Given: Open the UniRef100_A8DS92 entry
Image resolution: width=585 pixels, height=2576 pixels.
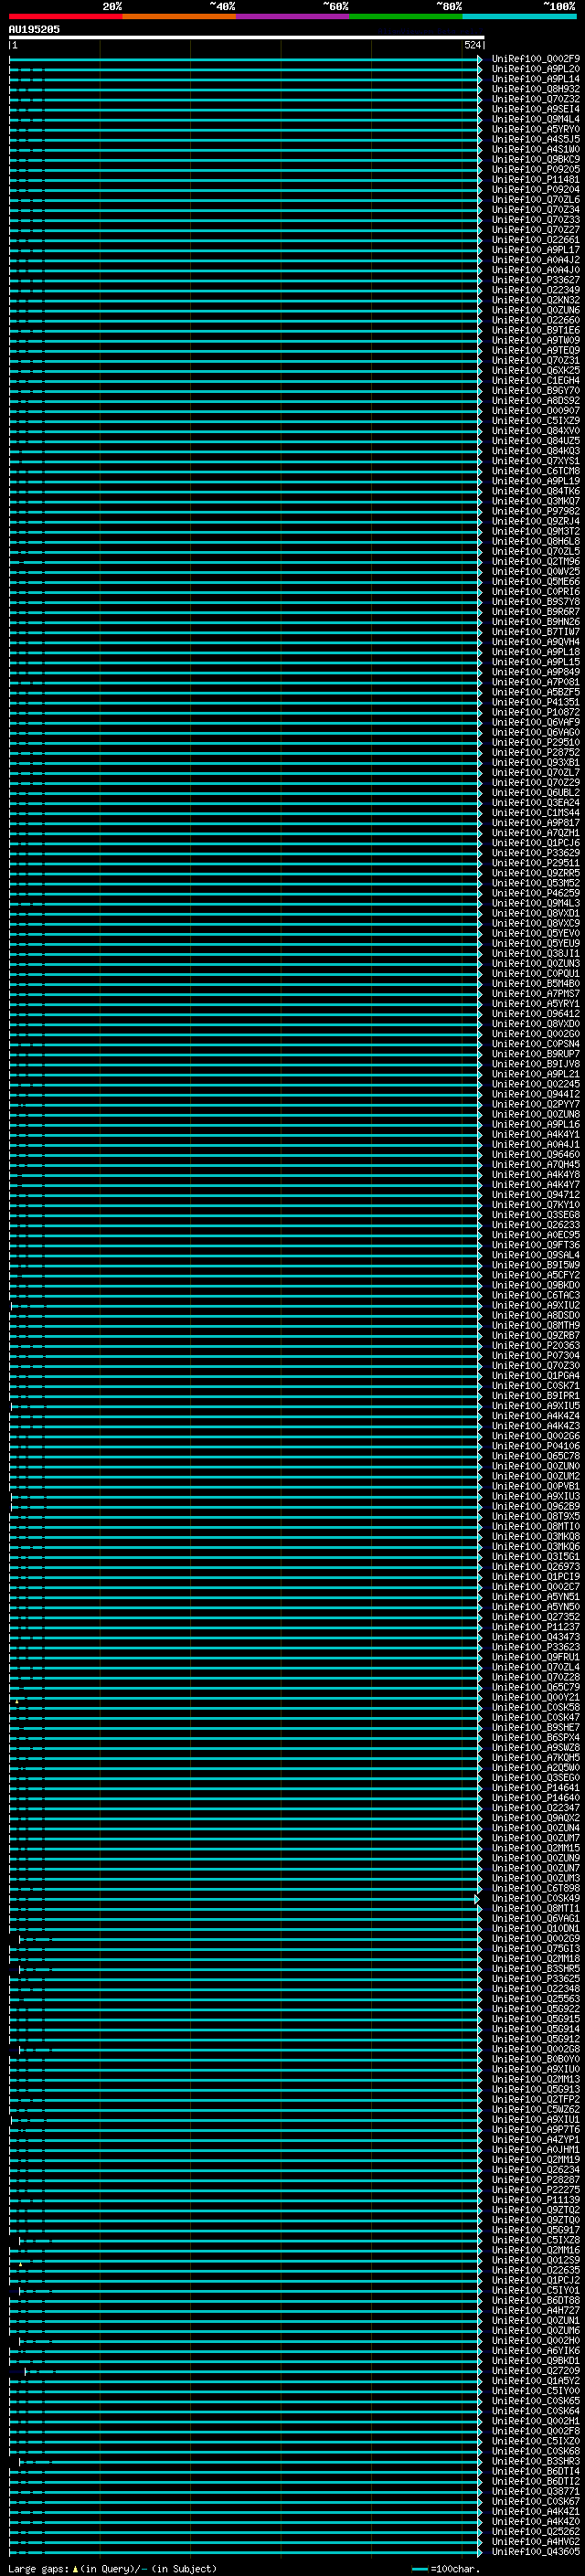Looking at the screenshot, I should point(535,400).
